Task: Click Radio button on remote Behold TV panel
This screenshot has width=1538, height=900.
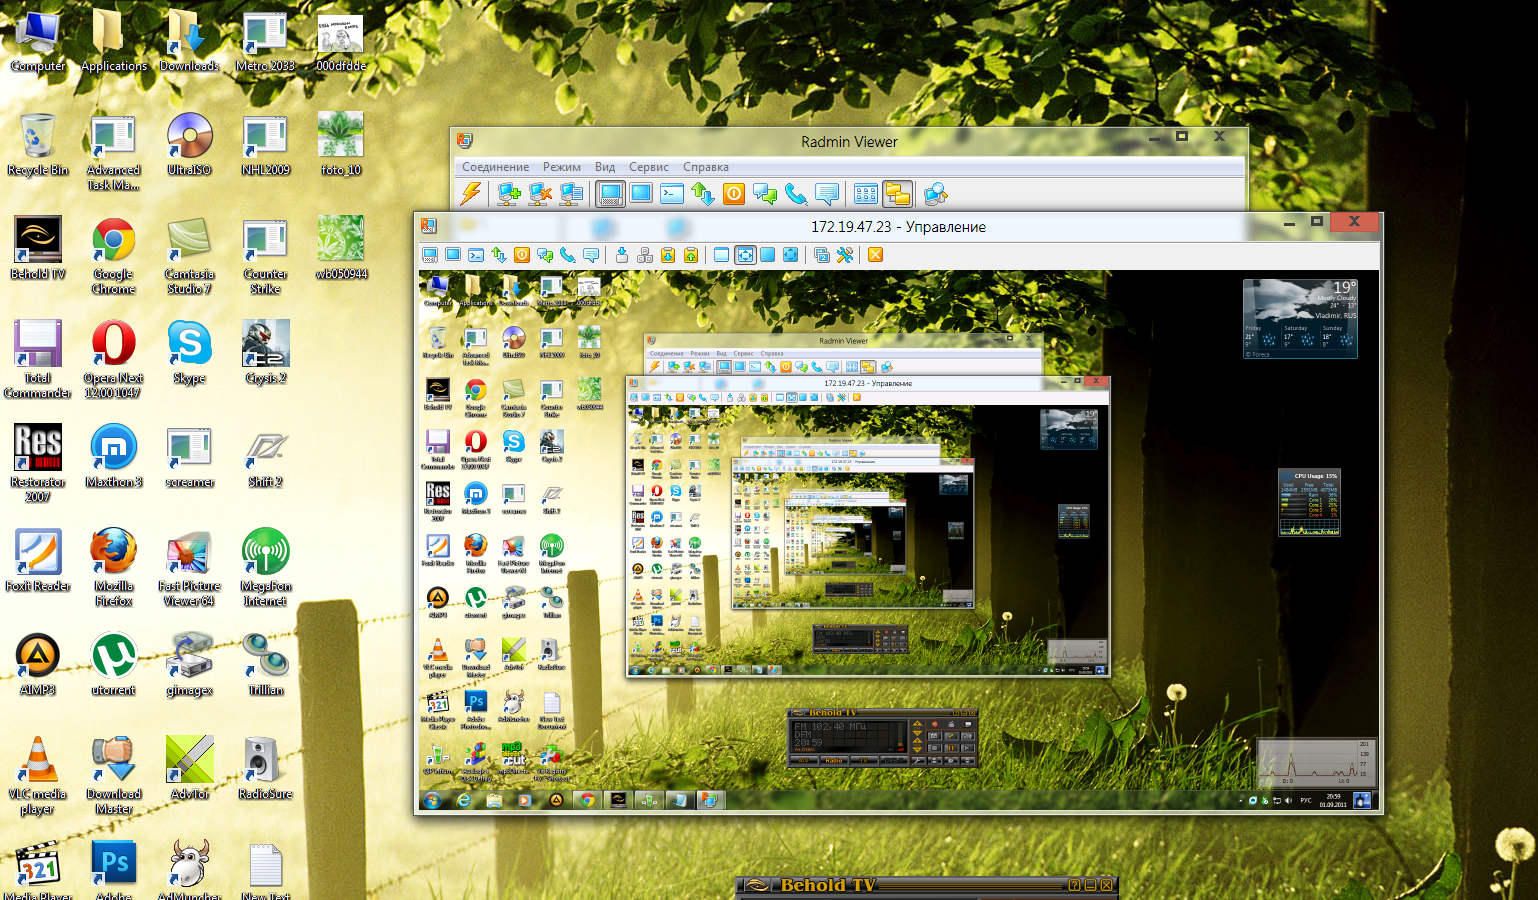Action: click(833, 761)
